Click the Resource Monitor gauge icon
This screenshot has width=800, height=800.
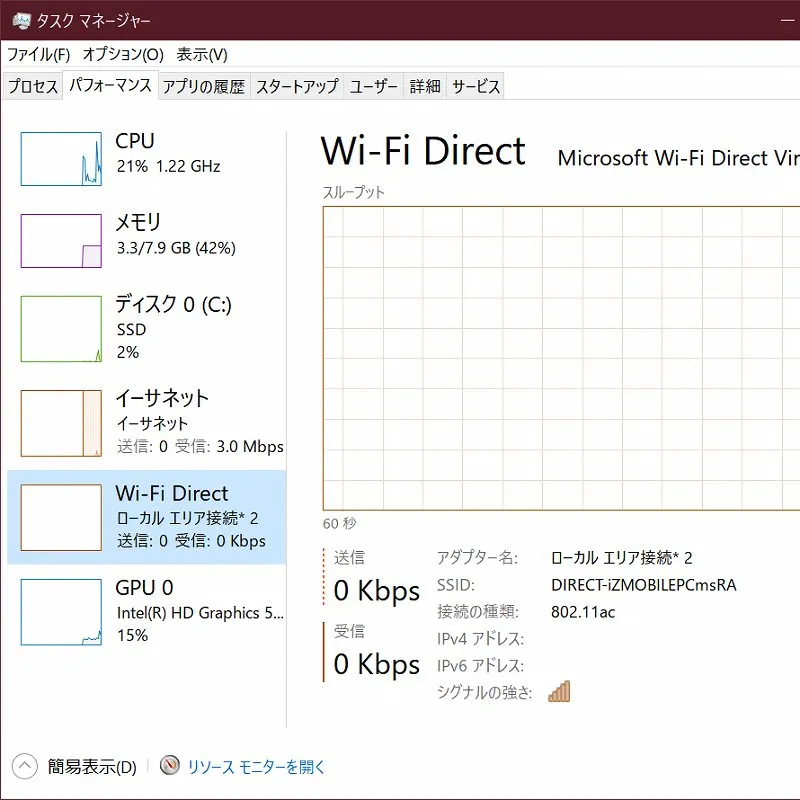point(170,765)
